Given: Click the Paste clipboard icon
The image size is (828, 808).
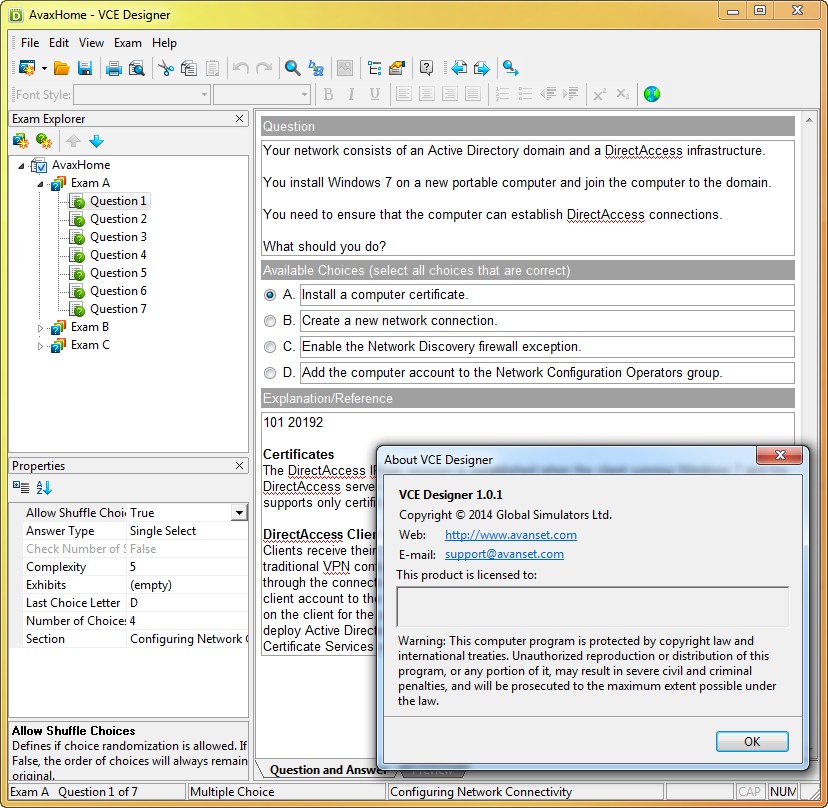Looking at the screenshot, I should pos(212,68).
